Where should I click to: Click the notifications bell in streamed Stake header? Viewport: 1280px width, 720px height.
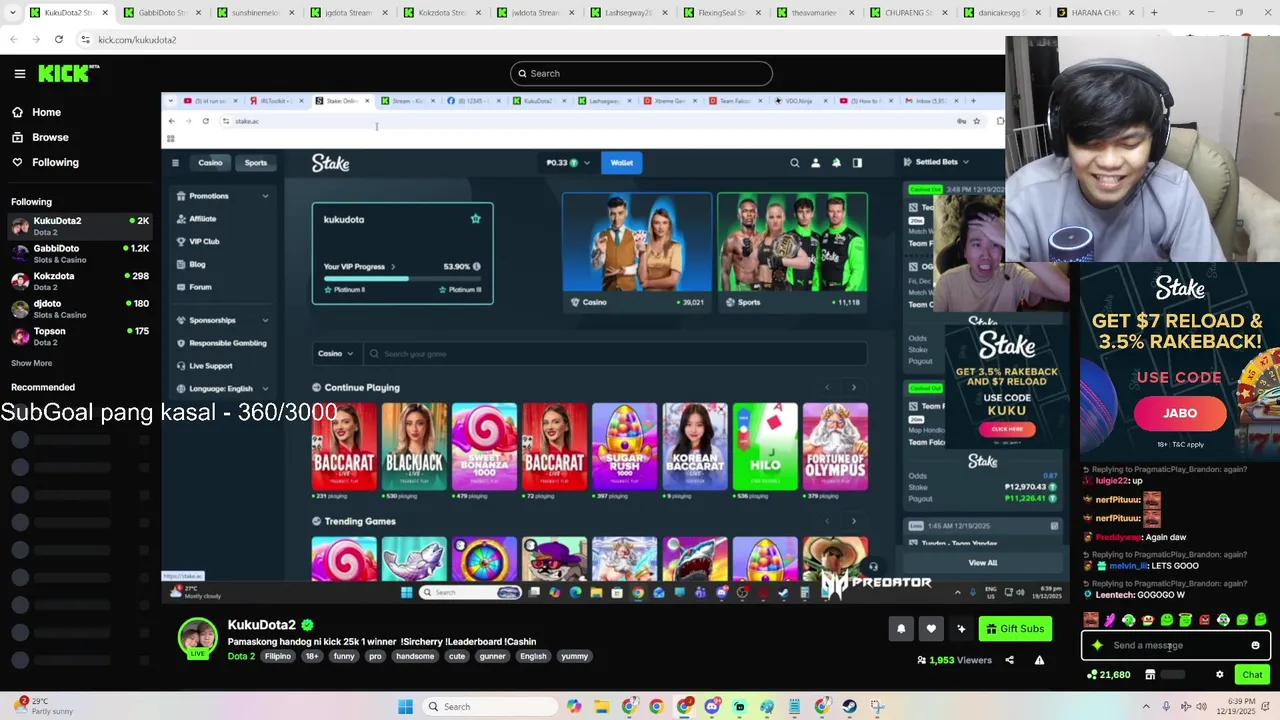tap(836, 163)
